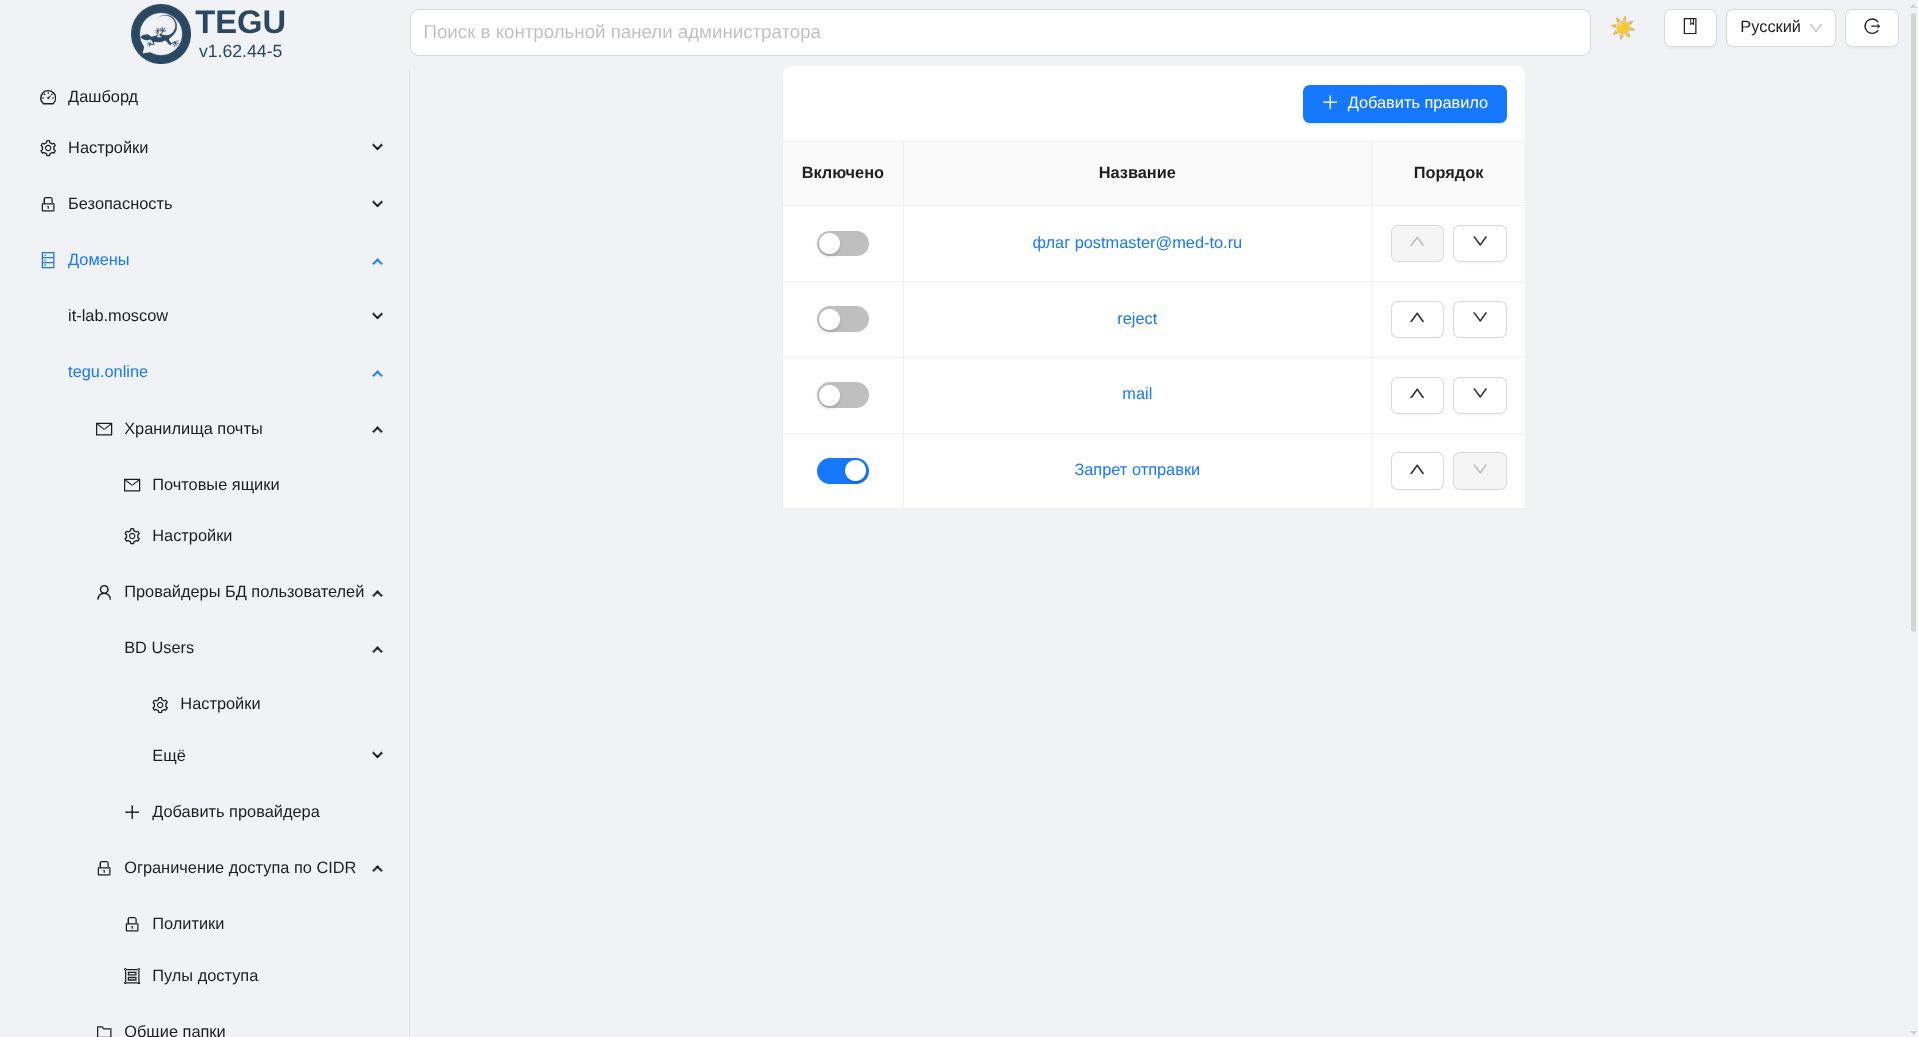1918x1037 pixels.
Task: Move the postmaster flag rule down
Action: pyautogui.click(x=1479, y=243)
